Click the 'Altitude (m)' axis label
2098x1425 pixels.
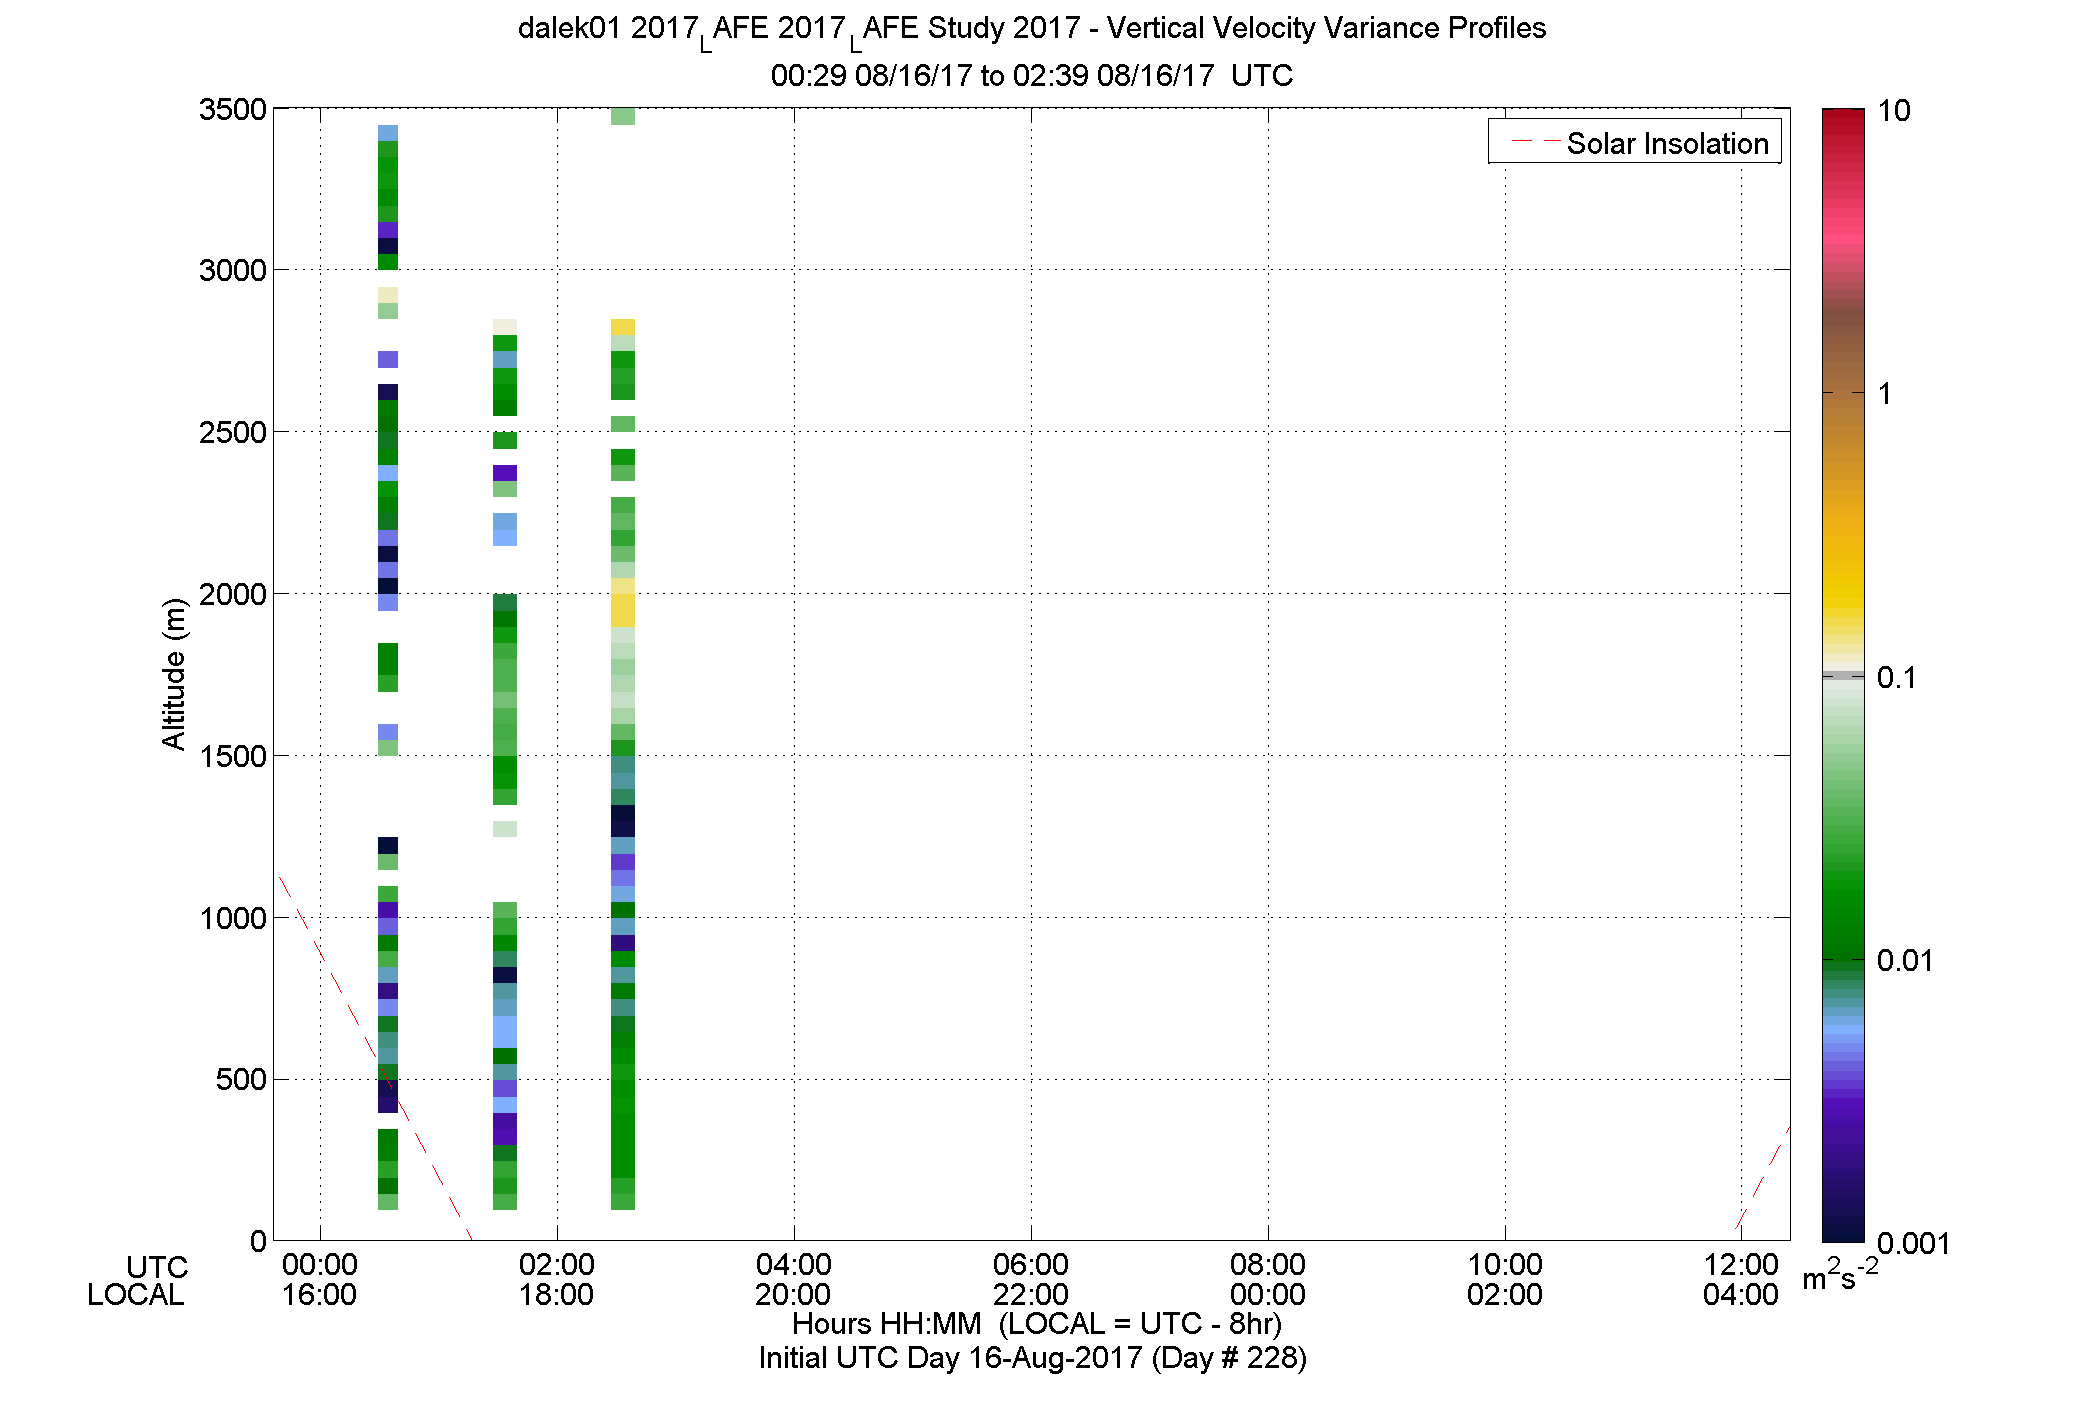click(x=174, y=673)
